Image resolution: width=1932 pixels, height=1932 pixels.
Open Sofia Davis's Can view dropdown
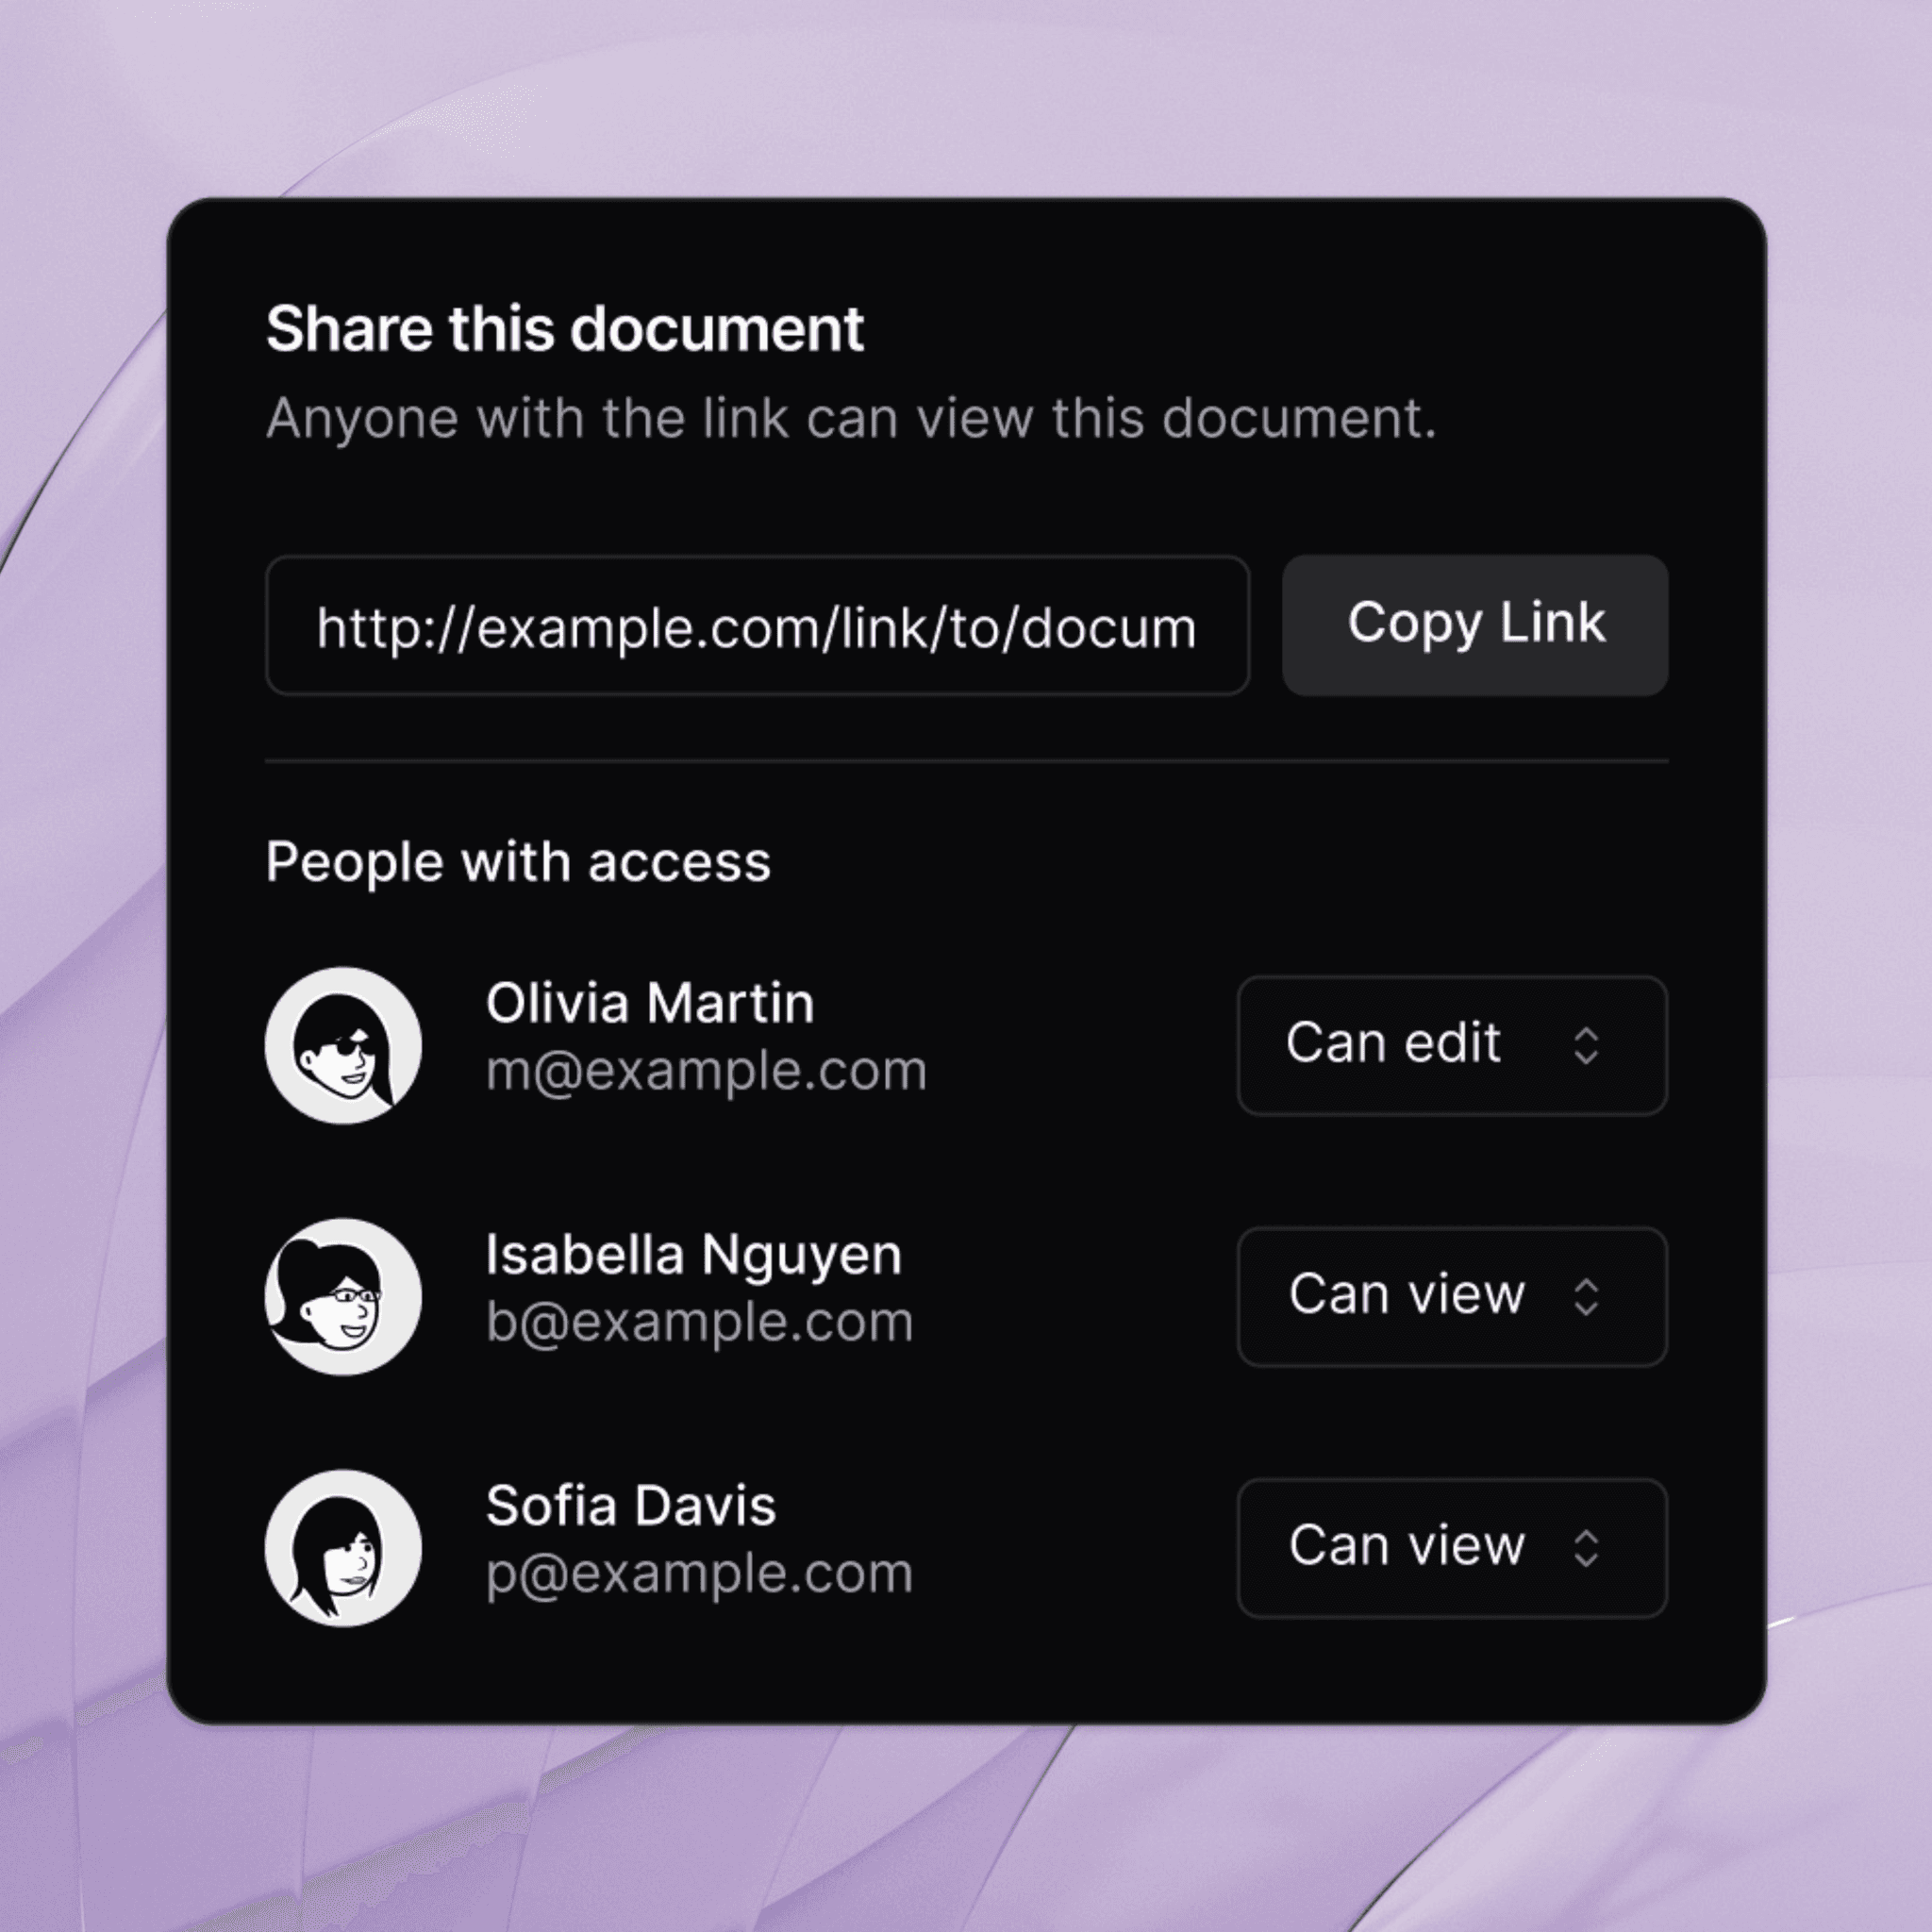coord(1452,1548)
